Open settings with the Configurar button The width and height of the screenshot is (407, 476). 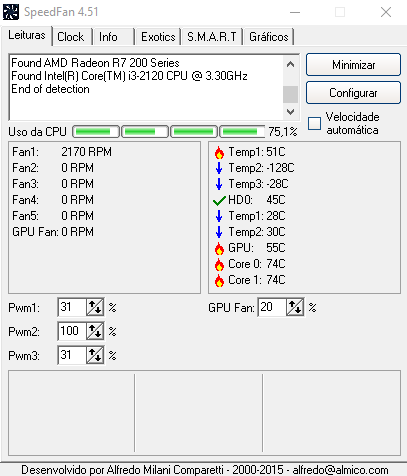(353, 93)
